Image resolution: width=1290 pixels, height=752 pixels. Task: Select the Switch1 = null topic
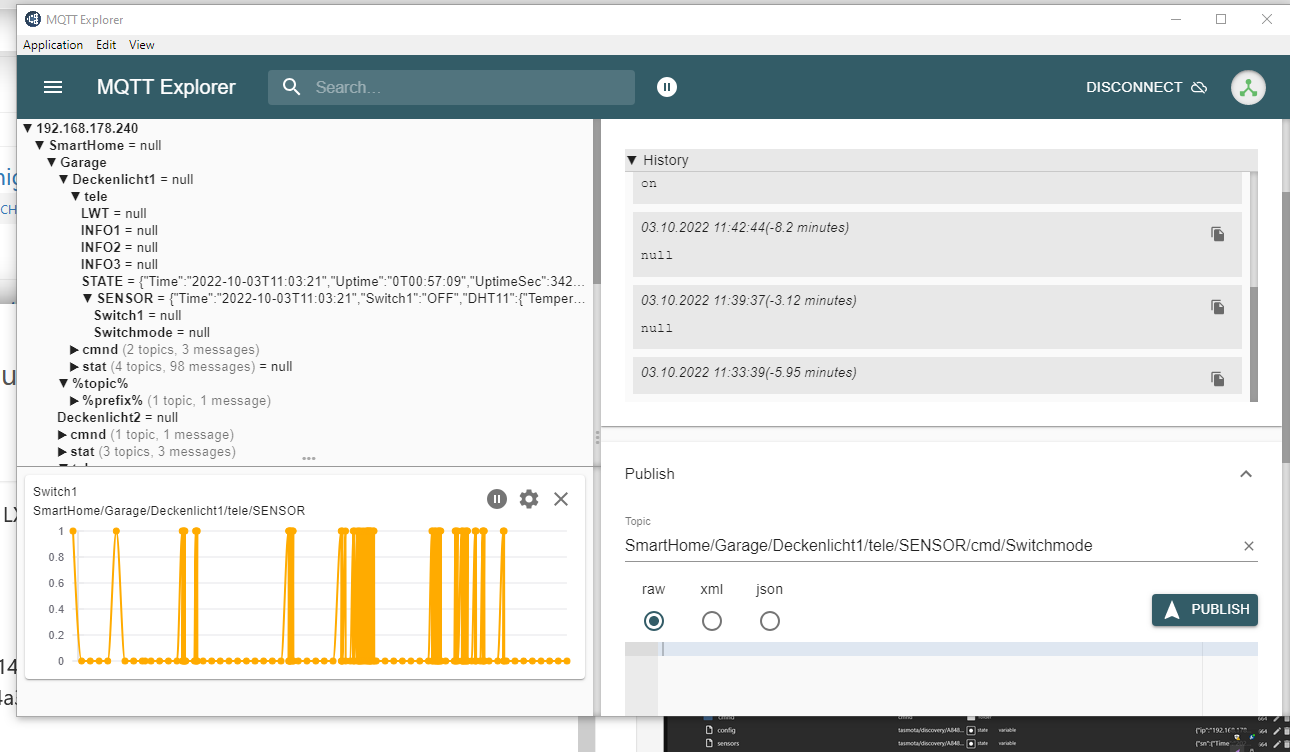point(138,316)
